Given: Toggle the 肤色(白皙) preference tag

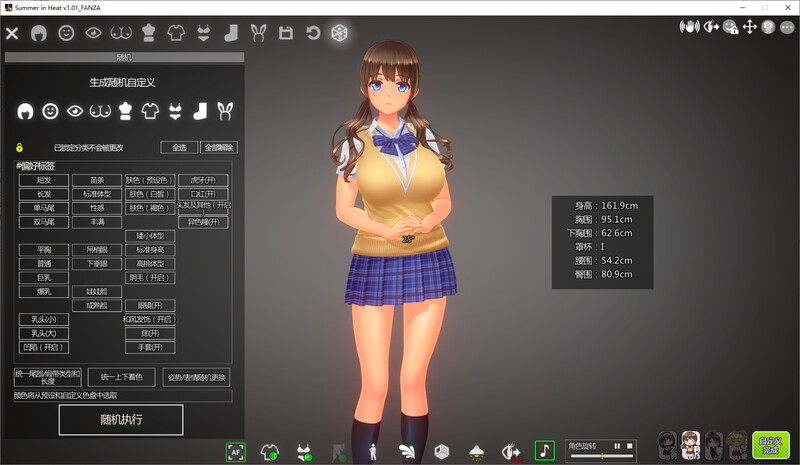Looking at the screenshot, I should coord(150,194).
